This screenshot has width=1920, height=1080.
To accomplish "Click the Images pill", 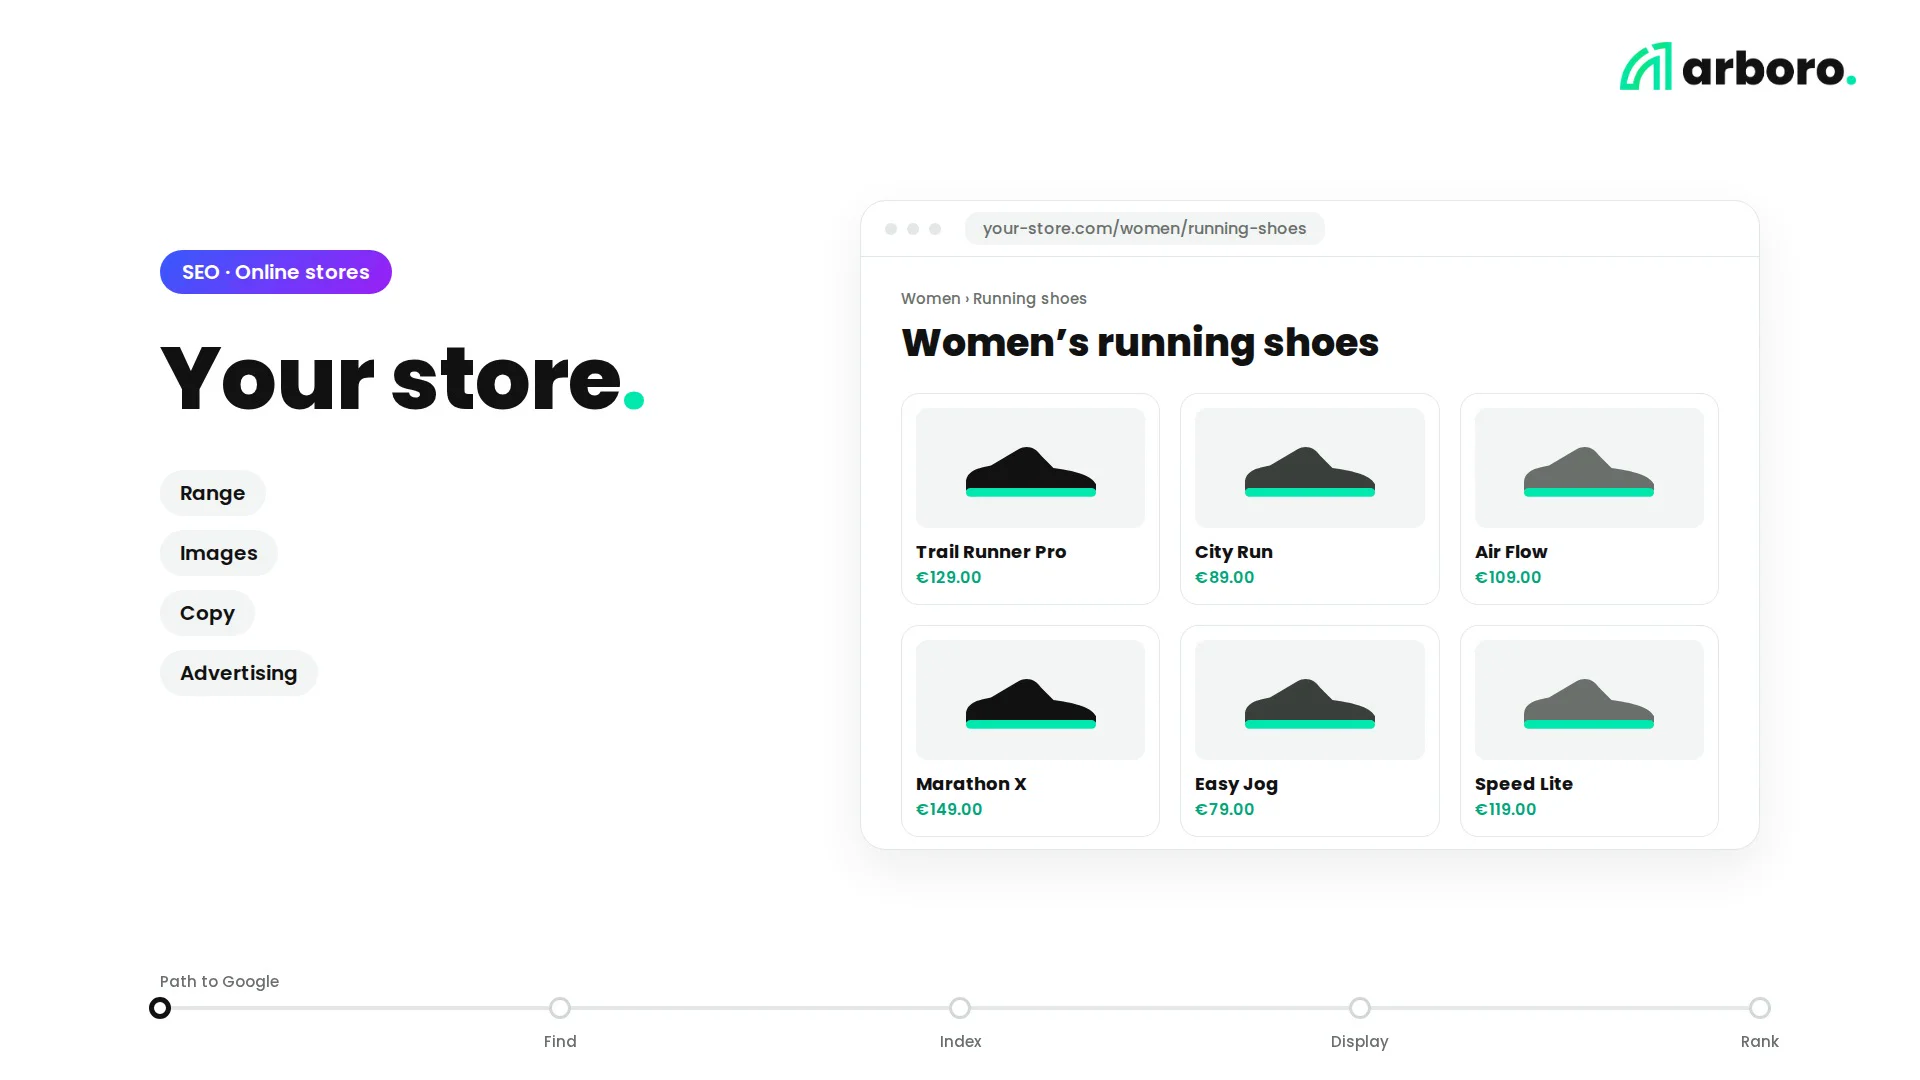I will [218, 553].
